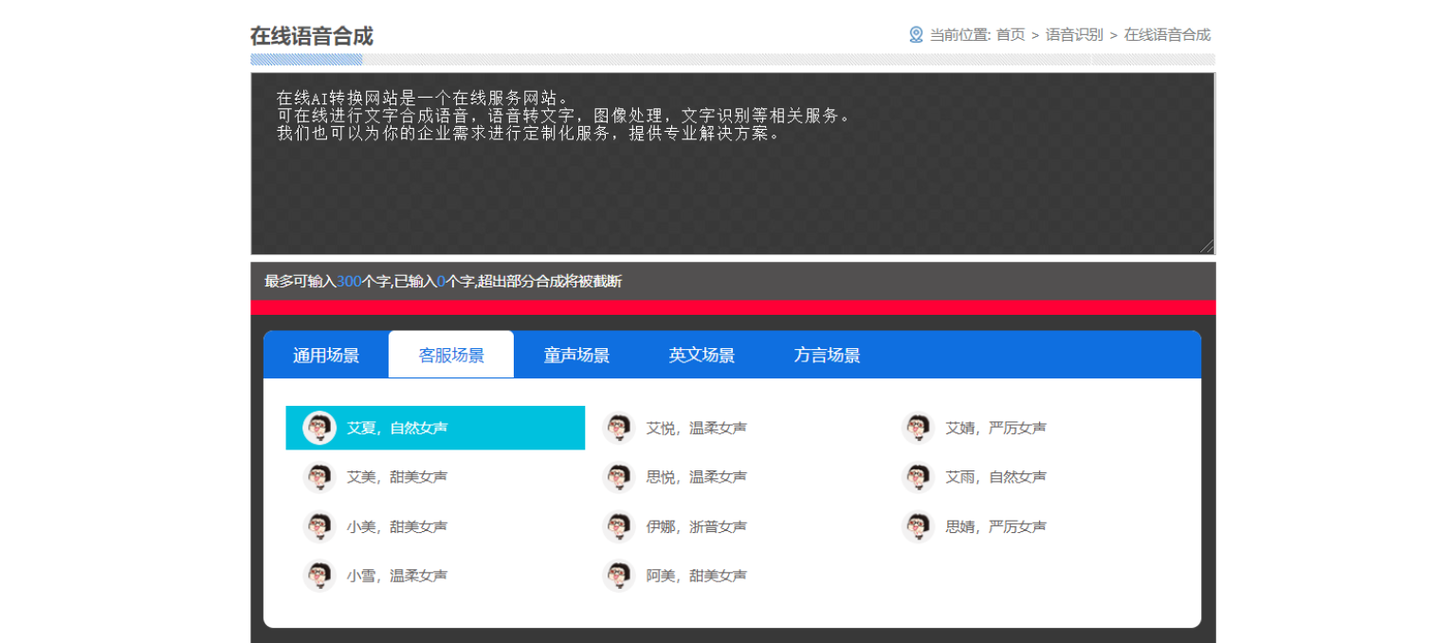Open the 童声场景 tab
1440x643 pixels.
pyautogui.click(x=577, y=355)
